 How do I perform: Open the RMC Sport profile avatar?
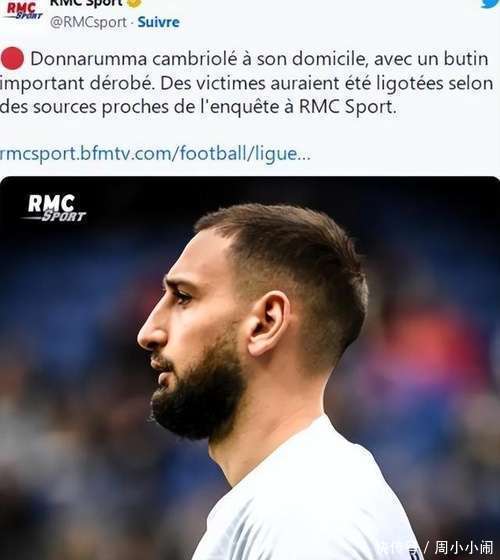click(24, 10)
